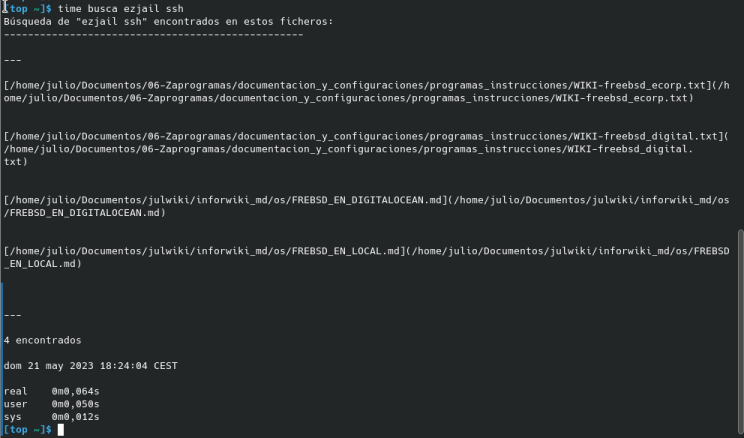
Task: Click the block cursor at the last prompt
Action: click(x=61, y=429)
